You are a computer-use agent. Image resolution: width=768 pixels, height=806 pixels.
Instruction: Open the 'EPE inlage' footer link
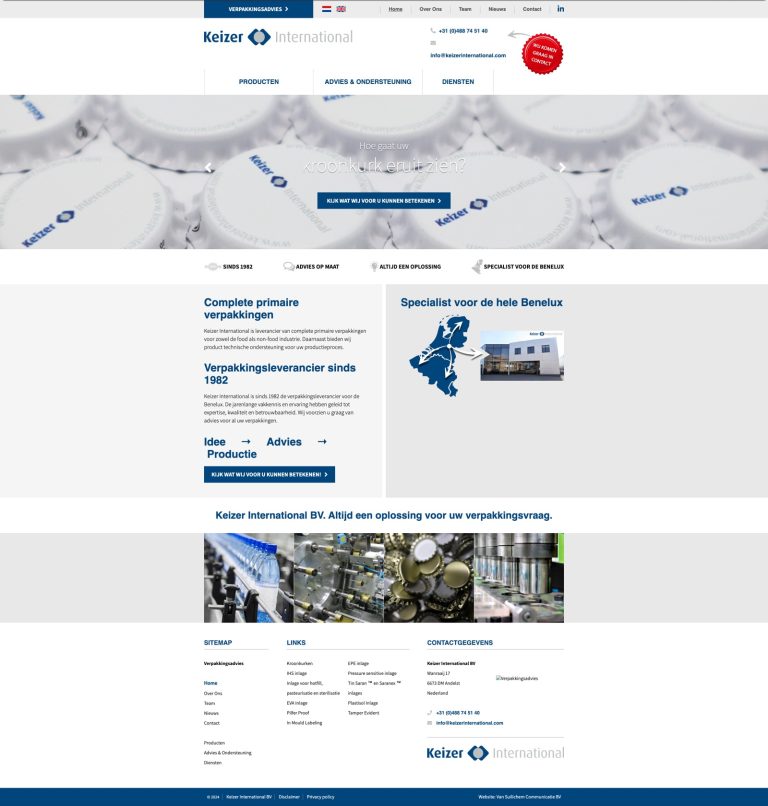pyautogui.click(x=358, y=664)
